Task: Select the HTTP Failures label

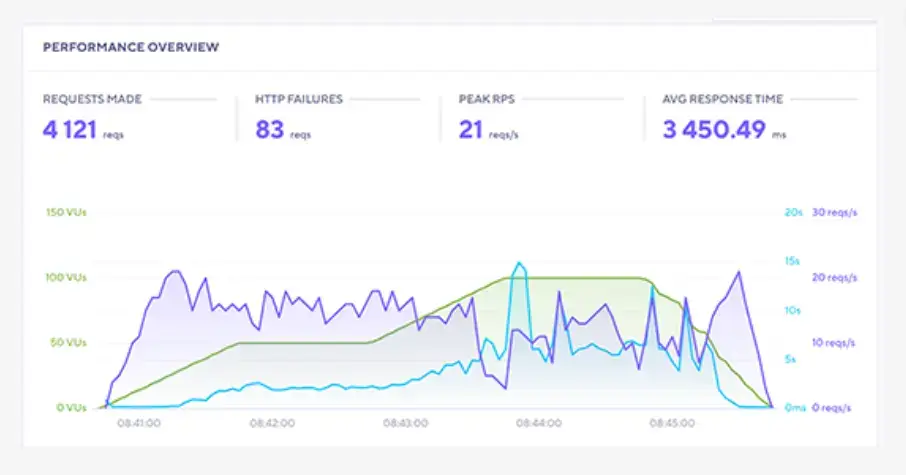Action: point(299,100)
